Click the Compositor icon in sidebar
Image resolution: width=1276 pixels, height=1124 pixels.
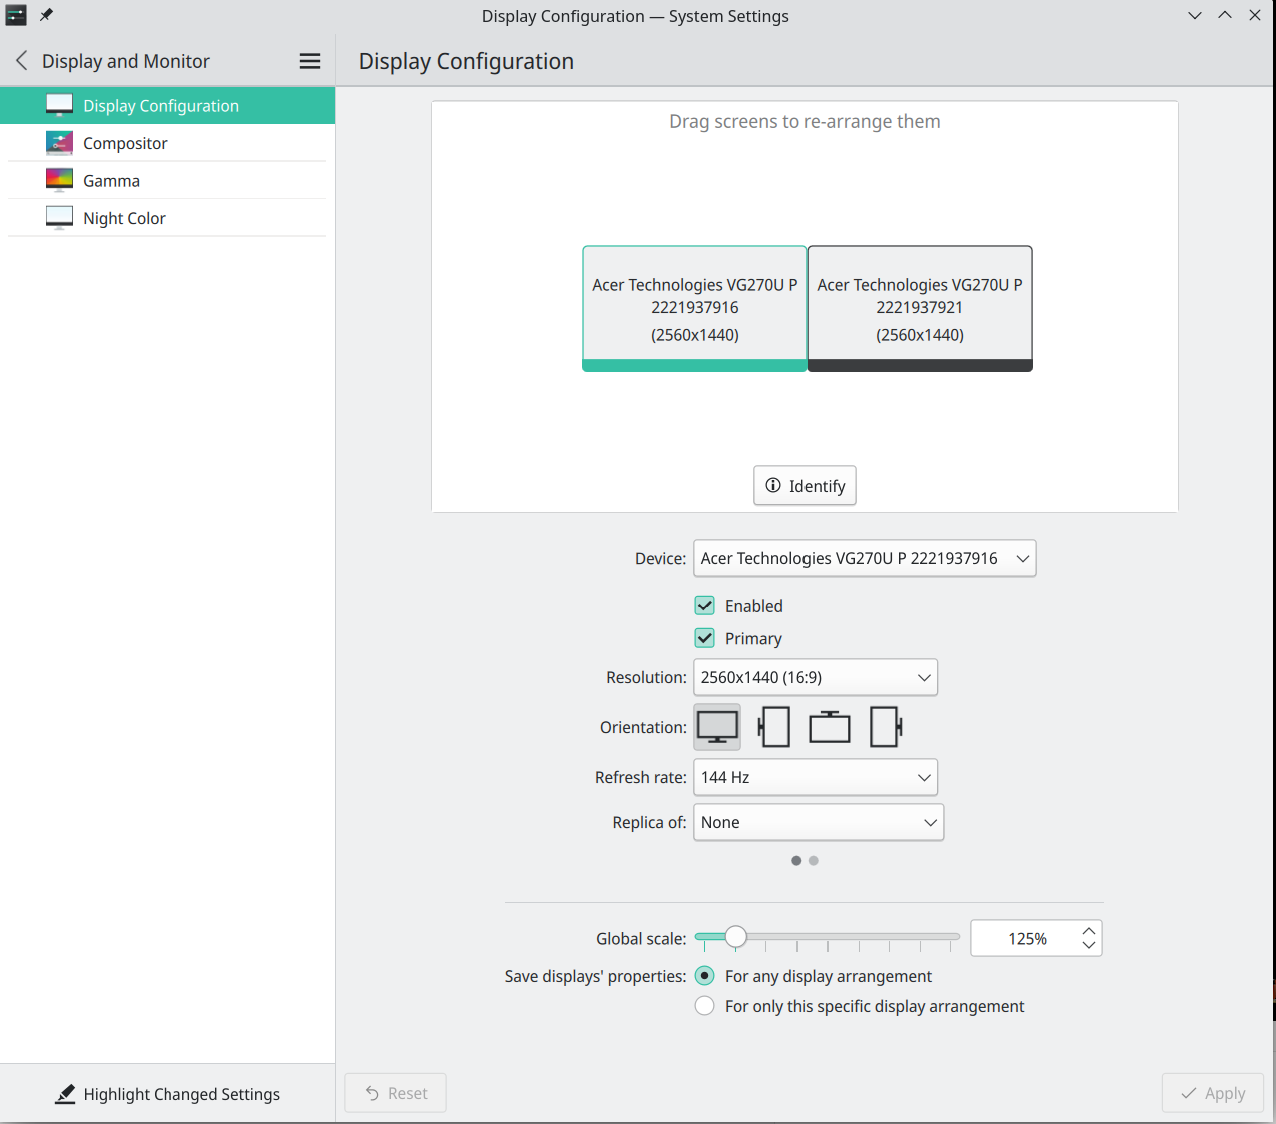click(x=59, y=143)
